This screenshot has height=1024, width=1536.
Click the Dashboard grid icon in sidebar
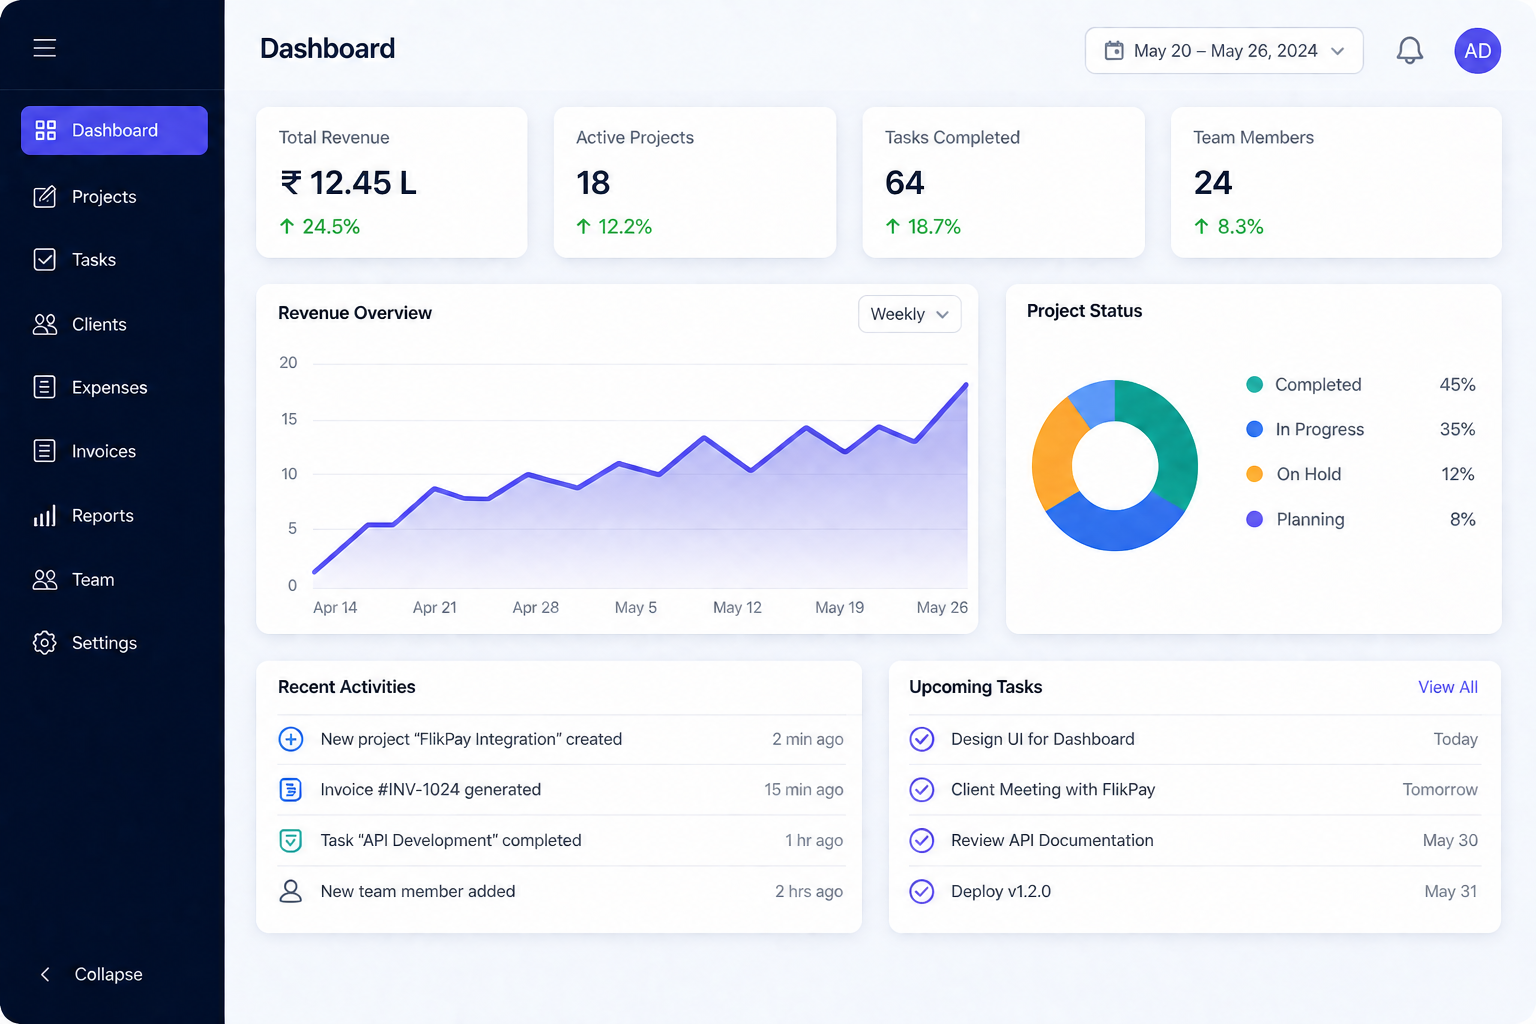pos(46,130)
